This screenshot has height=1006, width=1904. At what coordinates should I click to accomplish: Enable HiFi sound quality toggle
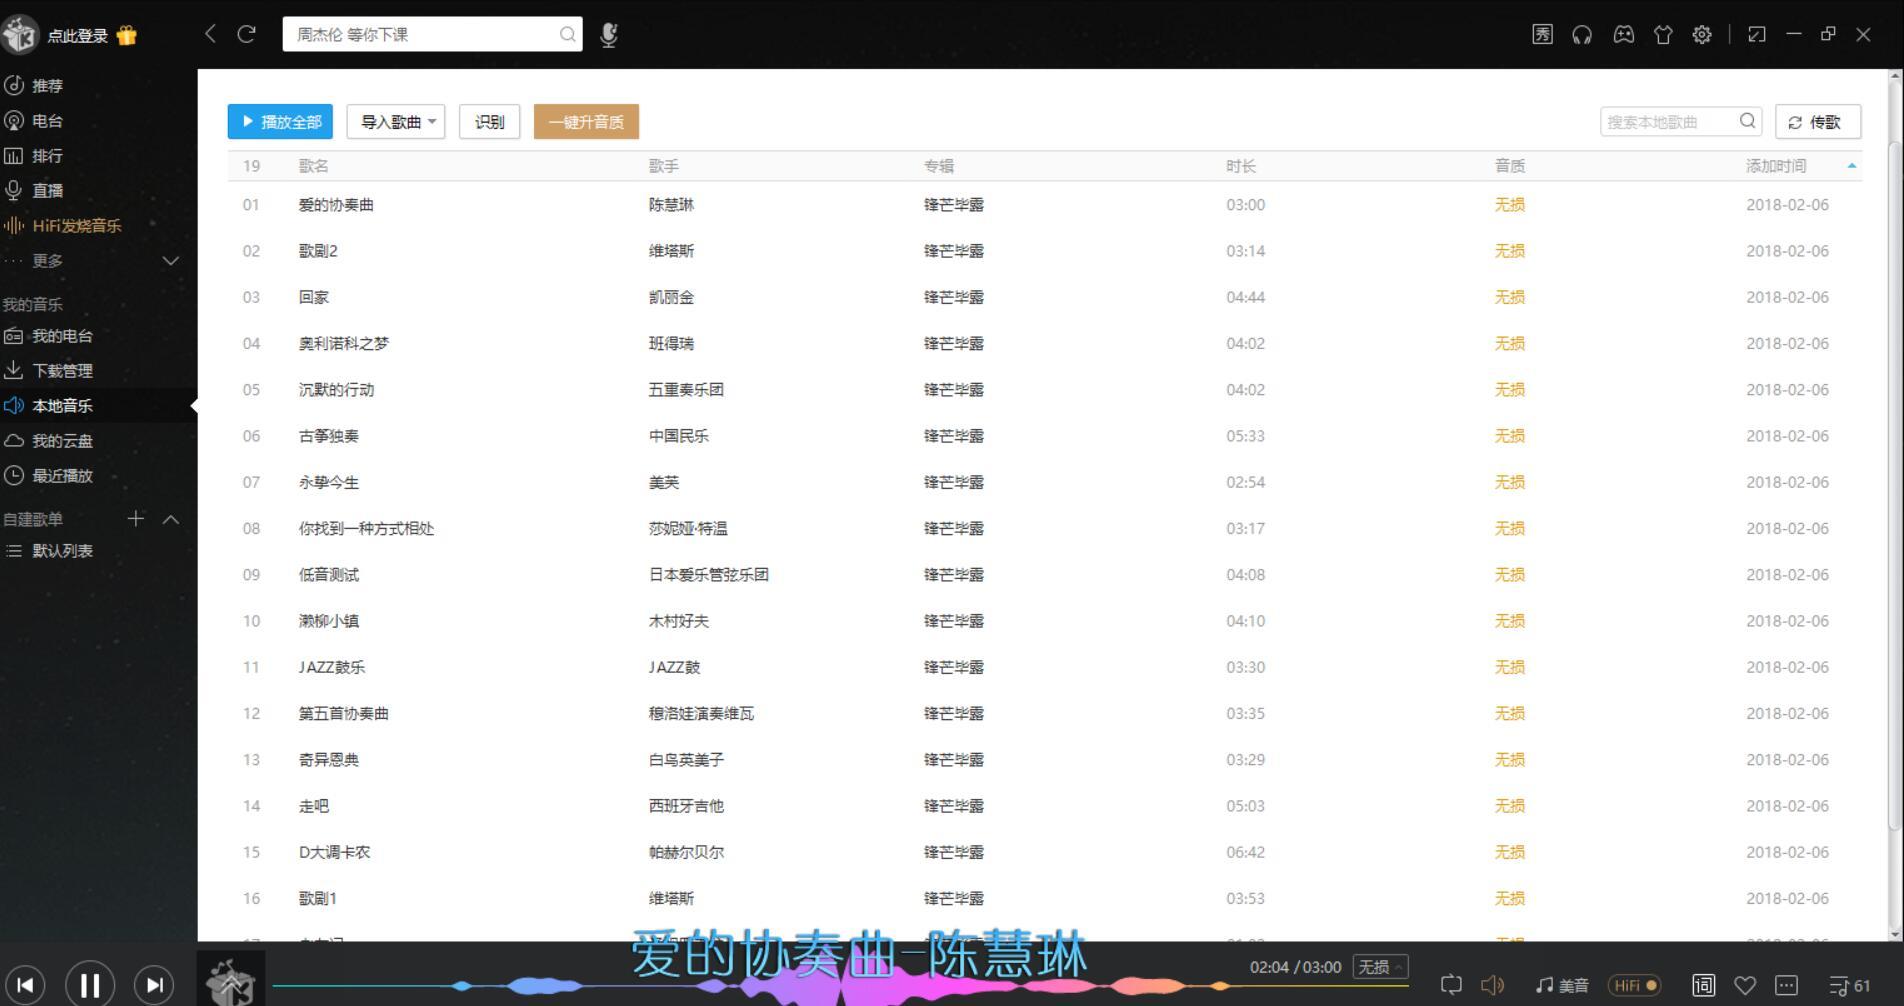(x=1634, y=984)
